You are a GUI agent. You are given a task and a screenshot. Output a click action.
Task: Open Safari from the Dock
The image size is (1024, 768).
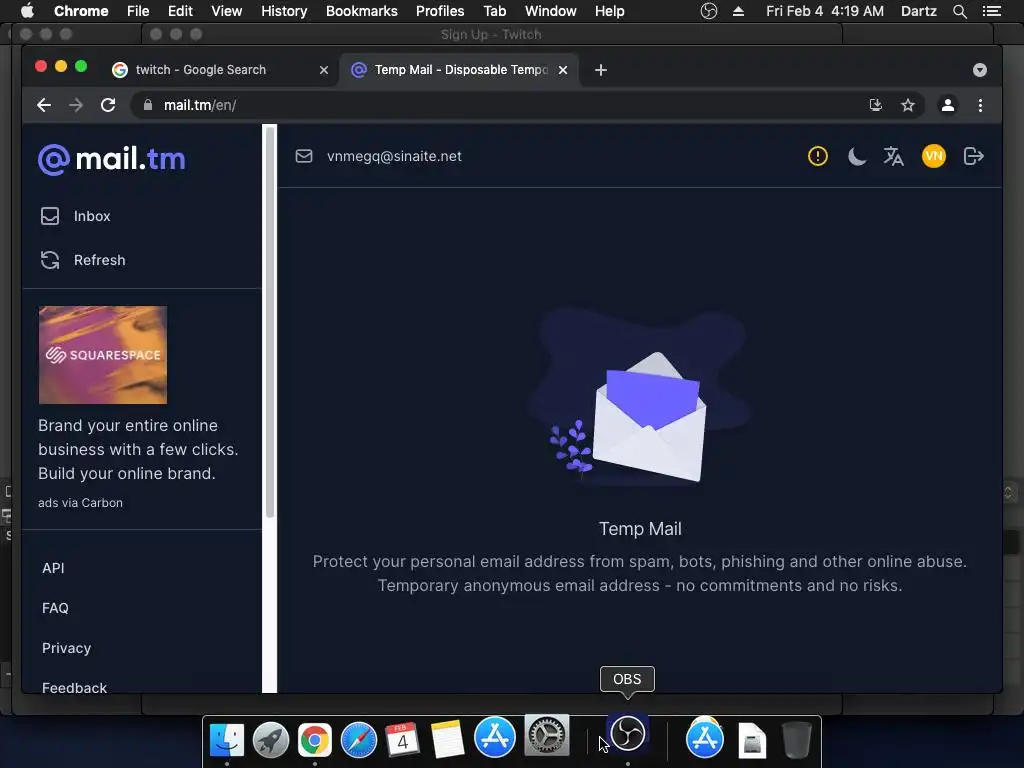(359, 740)
